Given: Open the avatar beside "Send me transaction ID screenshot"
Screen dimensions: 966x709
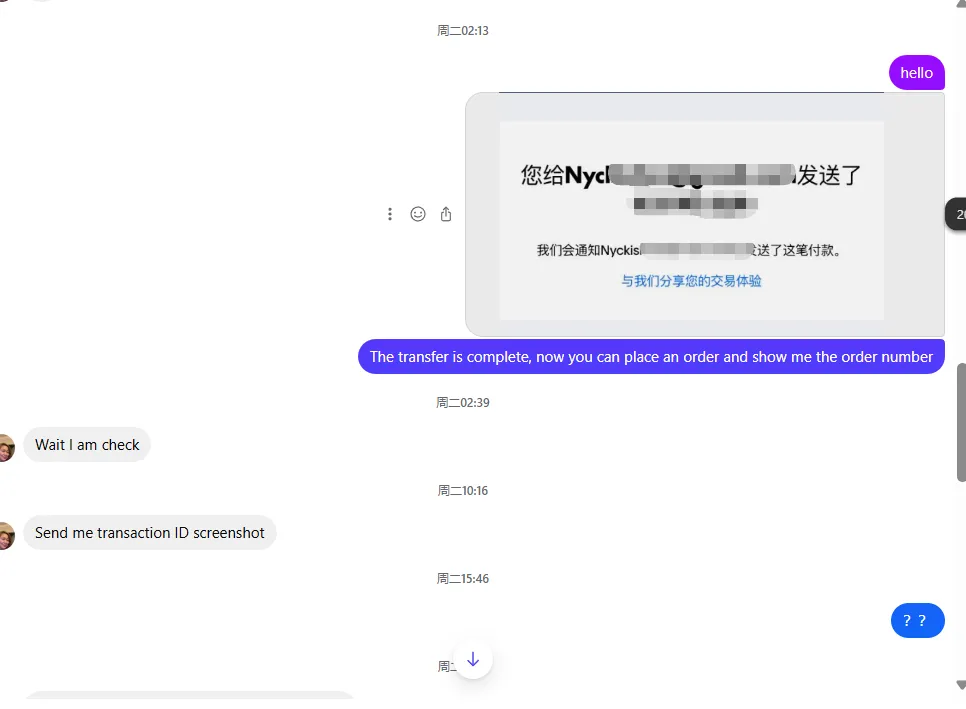Looking at the screenshot, I should pyautogui.click(x=6, y=536).
